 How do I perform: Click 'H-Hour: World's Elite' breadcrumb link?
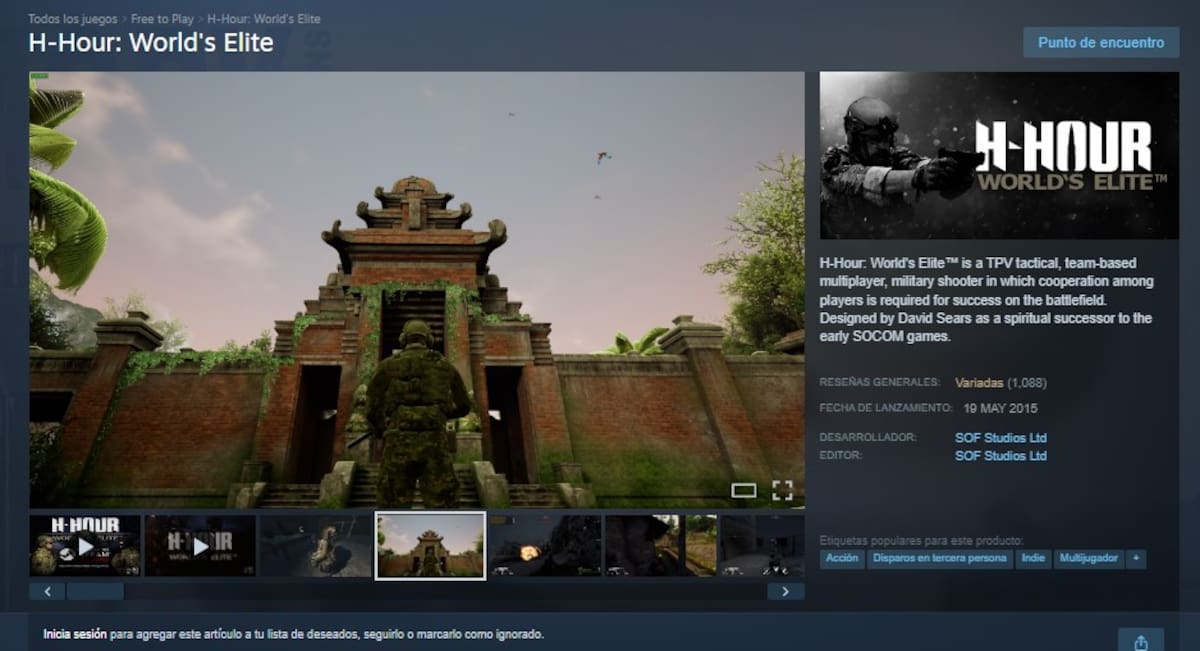point(264,19)
